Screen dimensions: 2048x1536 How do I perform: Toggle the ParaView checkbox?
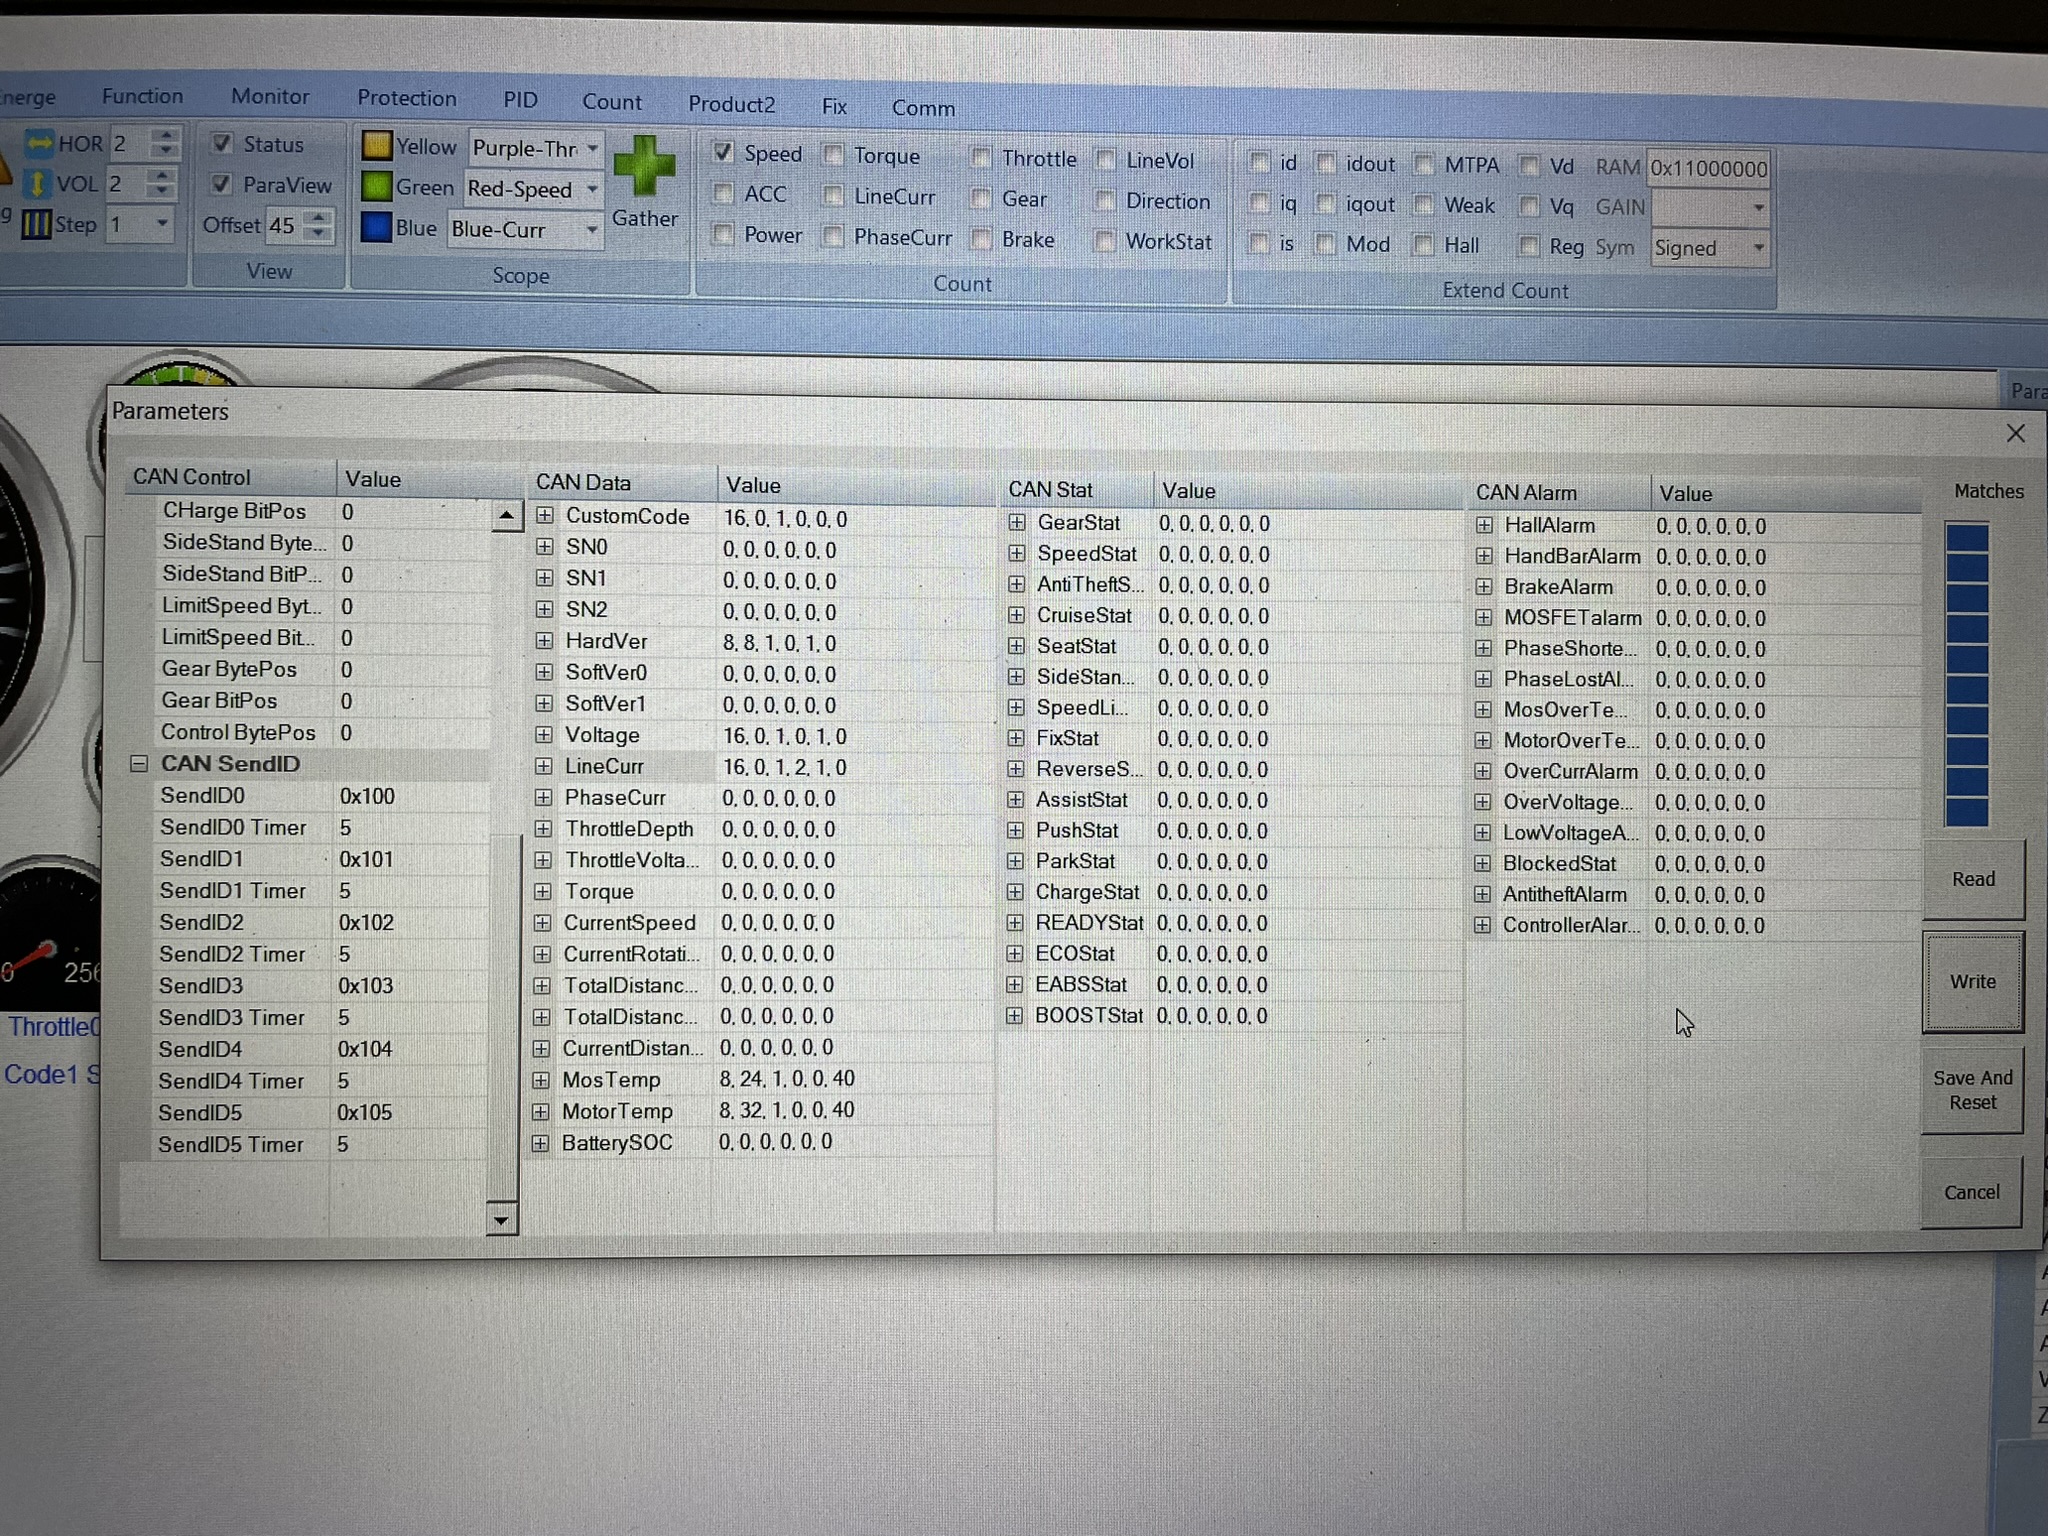[x=222, y=184]
